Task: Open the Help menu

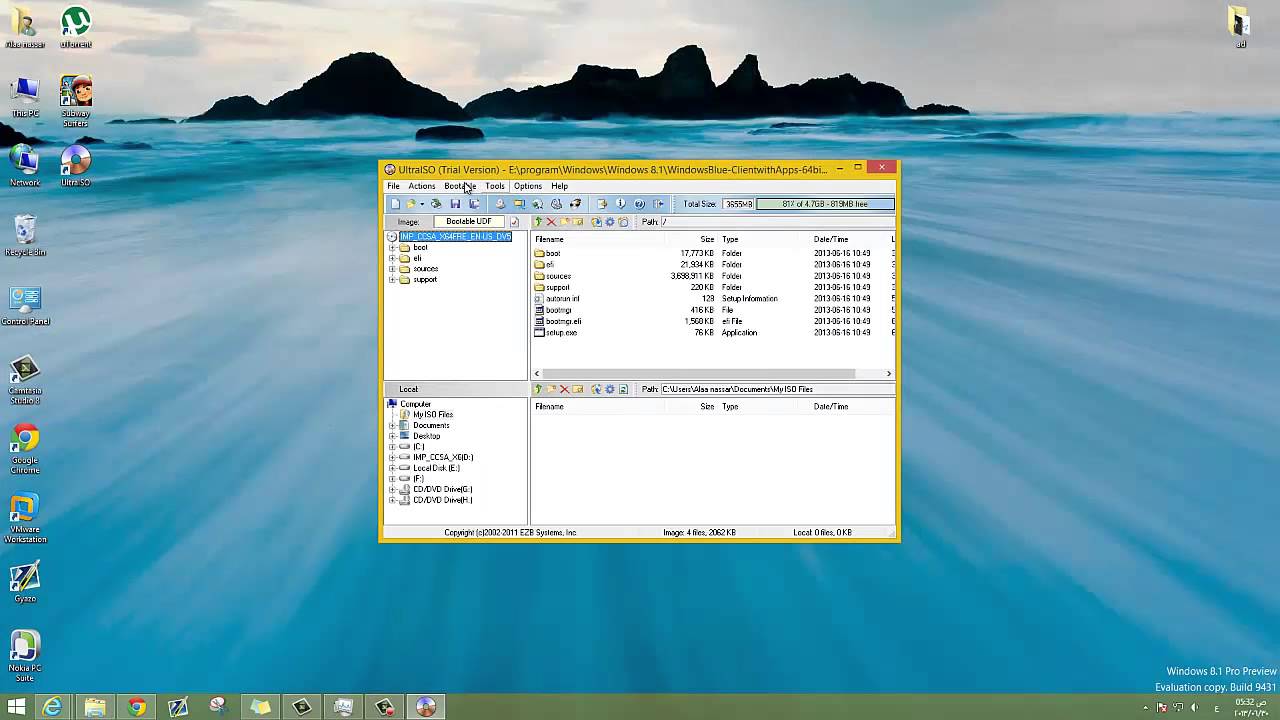Action: coord(559,186)
